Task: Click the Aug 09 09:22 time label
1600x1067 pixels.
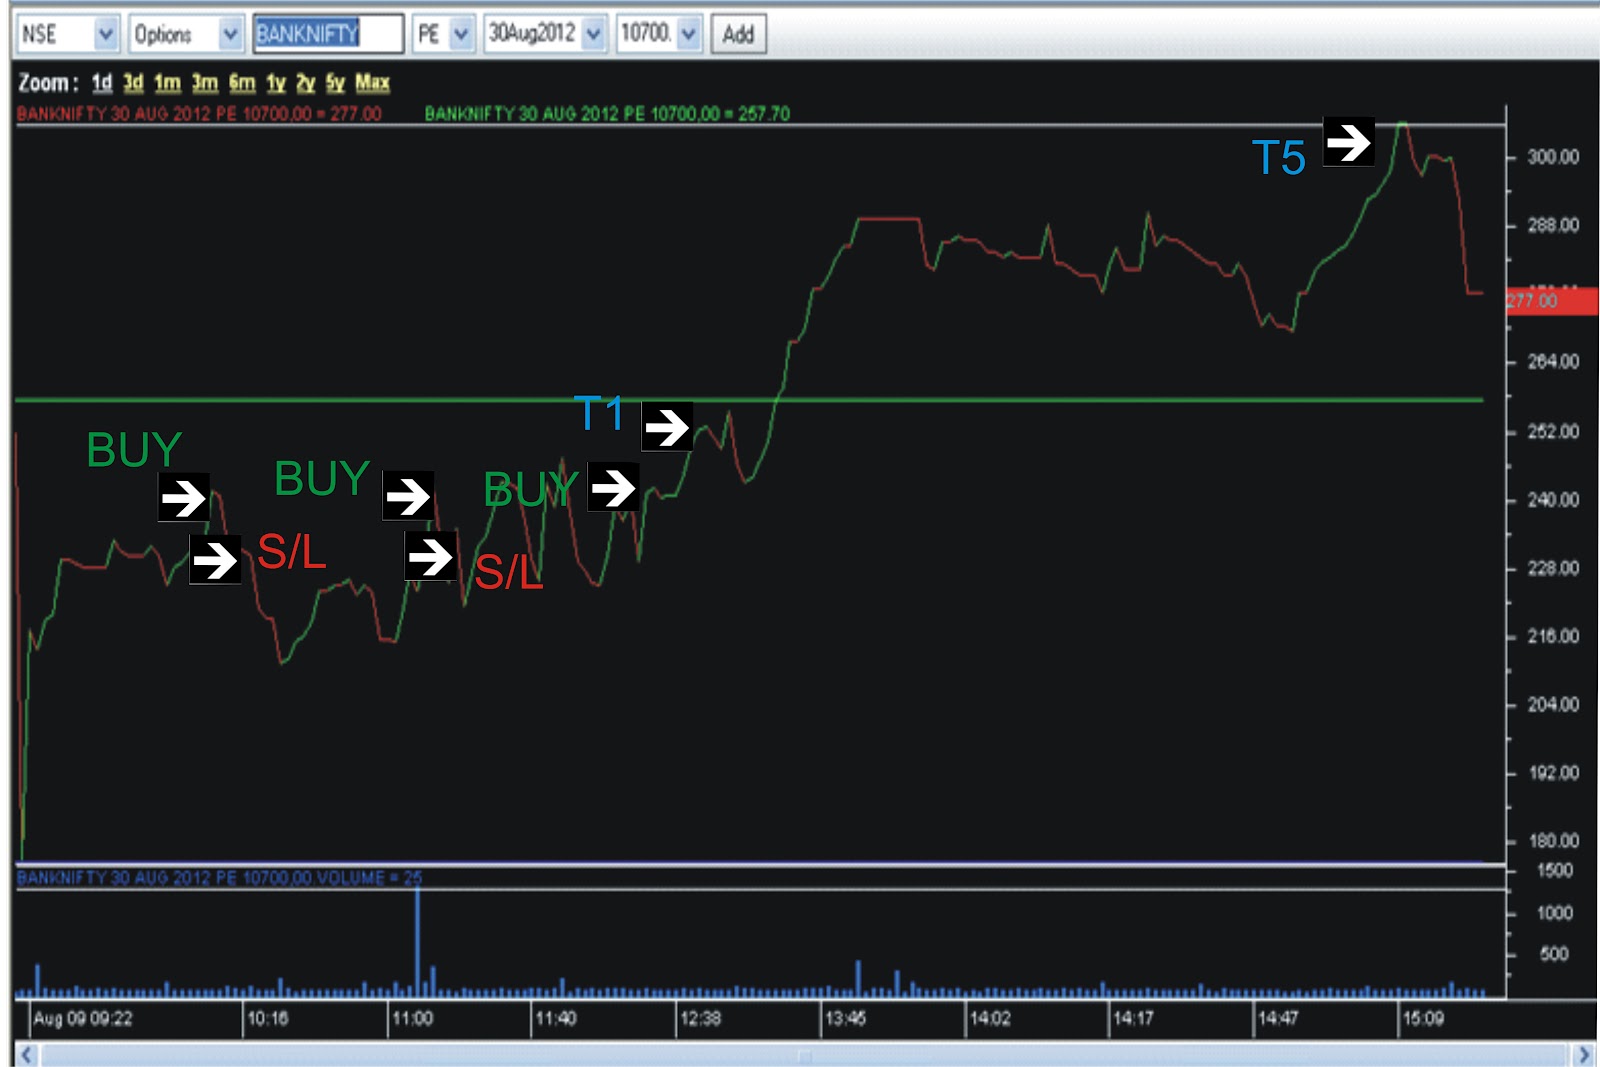Action: click(x=83, y=1019)
